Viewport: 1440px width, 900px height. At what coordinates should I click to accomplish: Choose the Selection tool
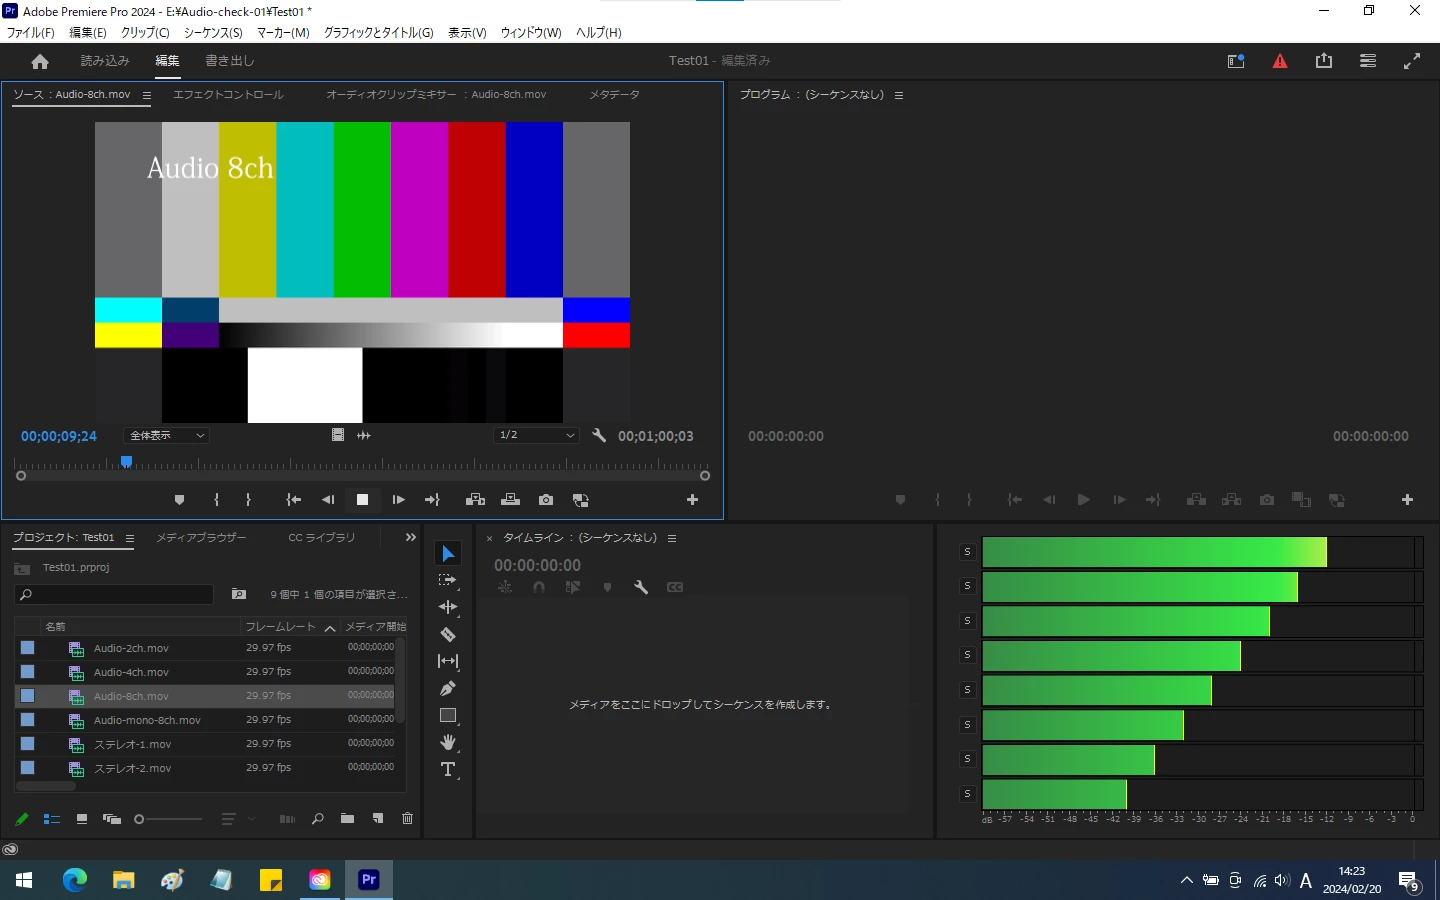pyautogui.click(x=448, y=554)
